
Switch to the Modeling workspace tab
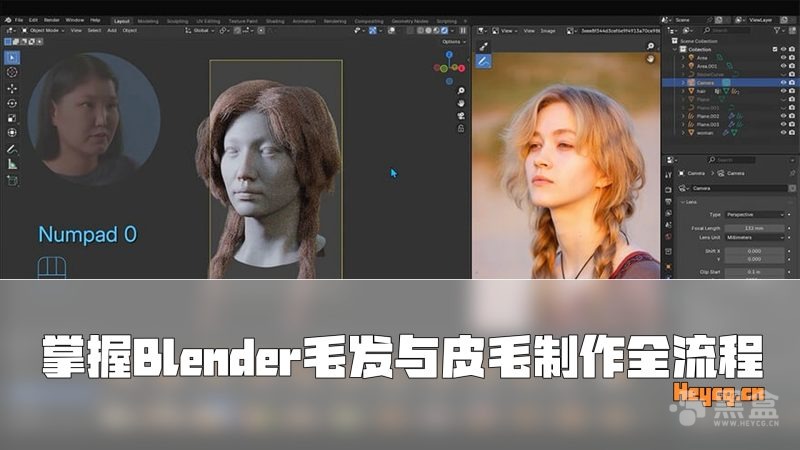(148, 21)
